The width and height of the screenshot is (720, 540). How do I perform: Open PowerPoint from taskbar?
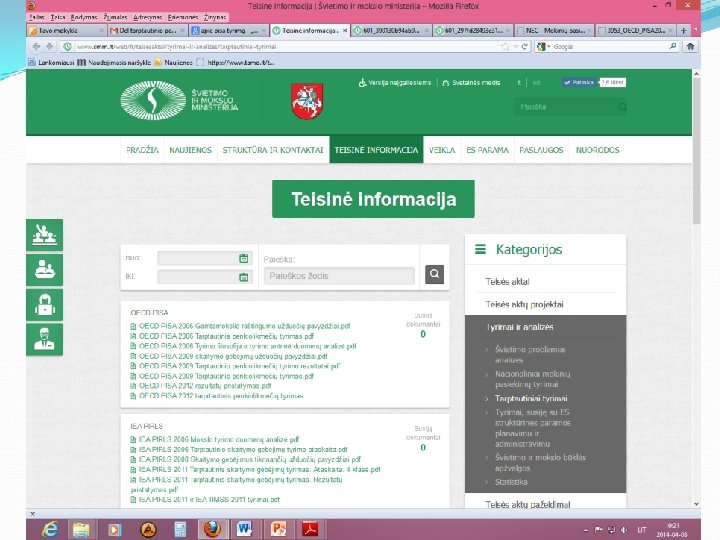click(x=278, y=529)
